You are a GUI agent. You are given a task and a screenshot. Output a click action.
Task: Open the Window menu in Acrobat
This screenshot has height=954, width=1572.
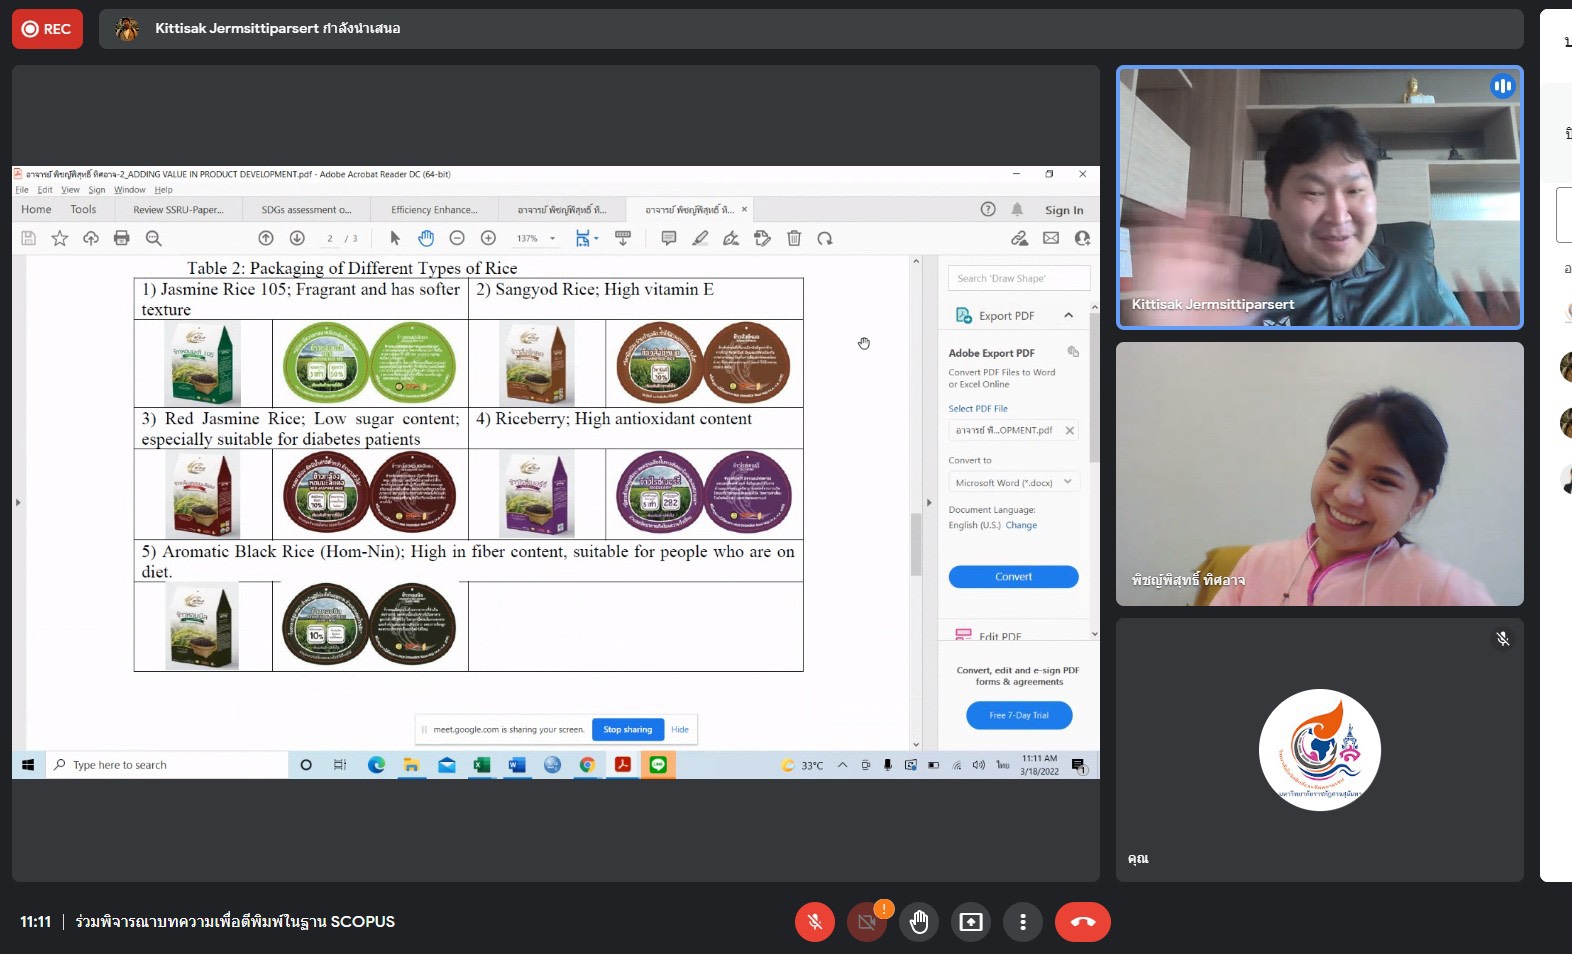pyautogui.click(x=129, y=190)
